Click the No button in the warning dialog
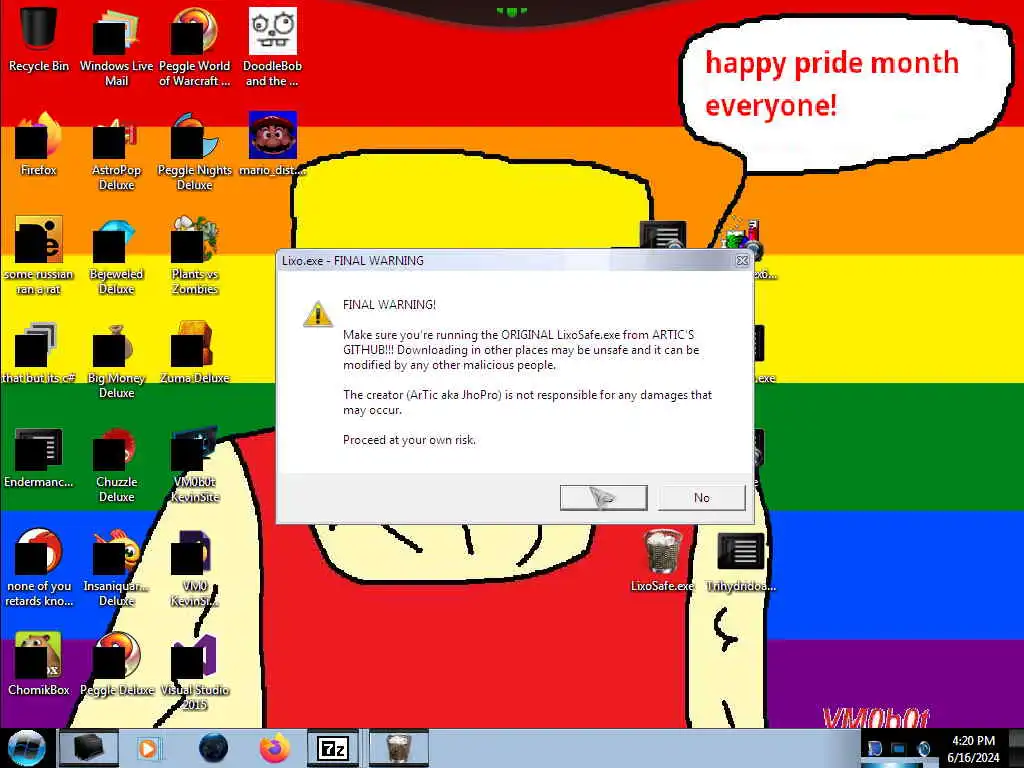 pos(701,498)
